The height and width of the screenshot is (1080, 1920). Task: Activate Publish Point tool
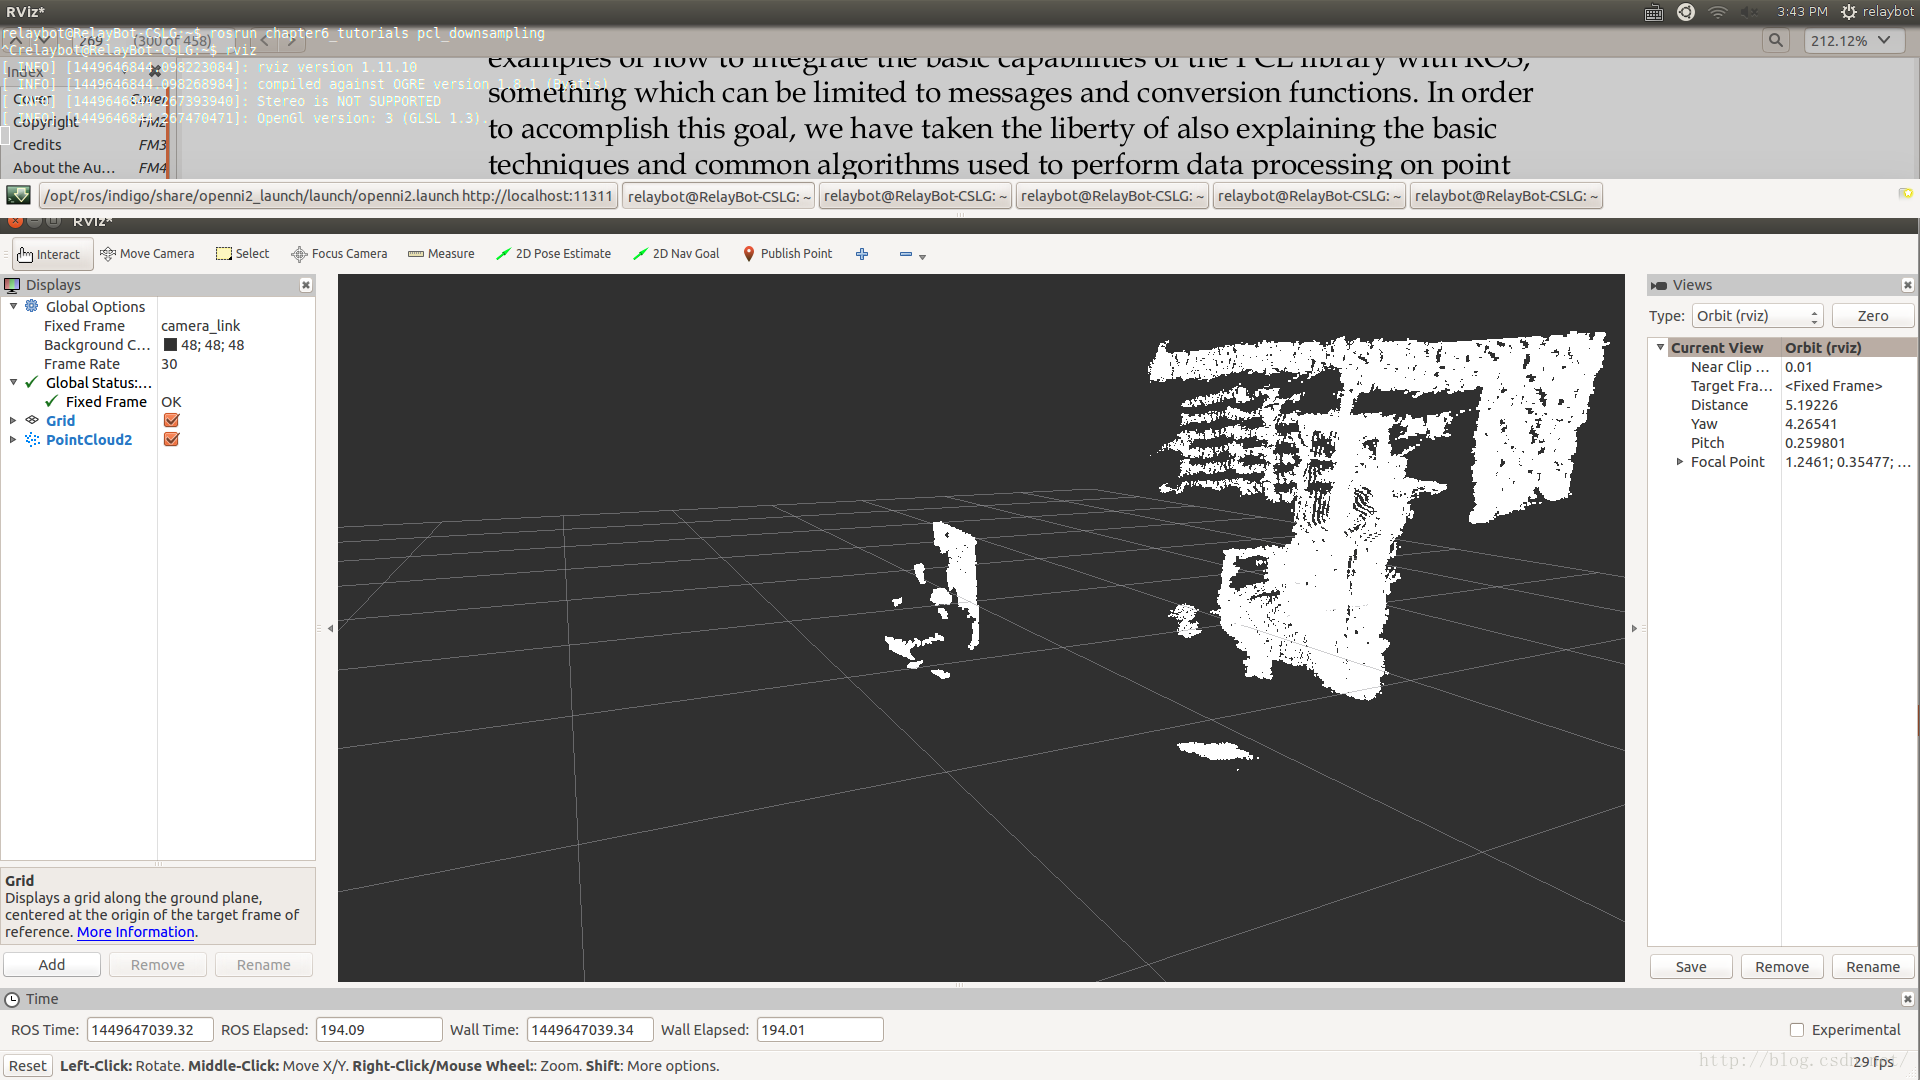(x=787, y=254)
